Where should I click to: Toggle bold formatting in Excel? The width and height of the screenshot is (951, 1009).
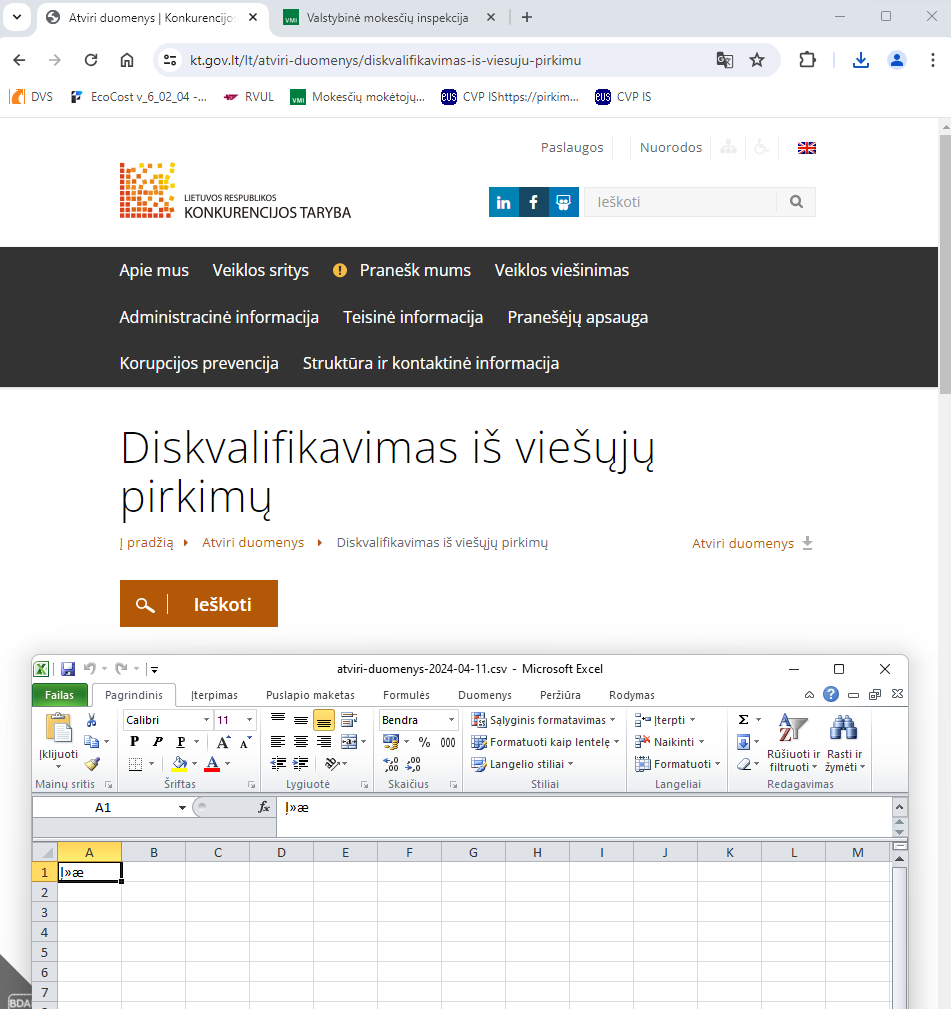coord(135,742)
